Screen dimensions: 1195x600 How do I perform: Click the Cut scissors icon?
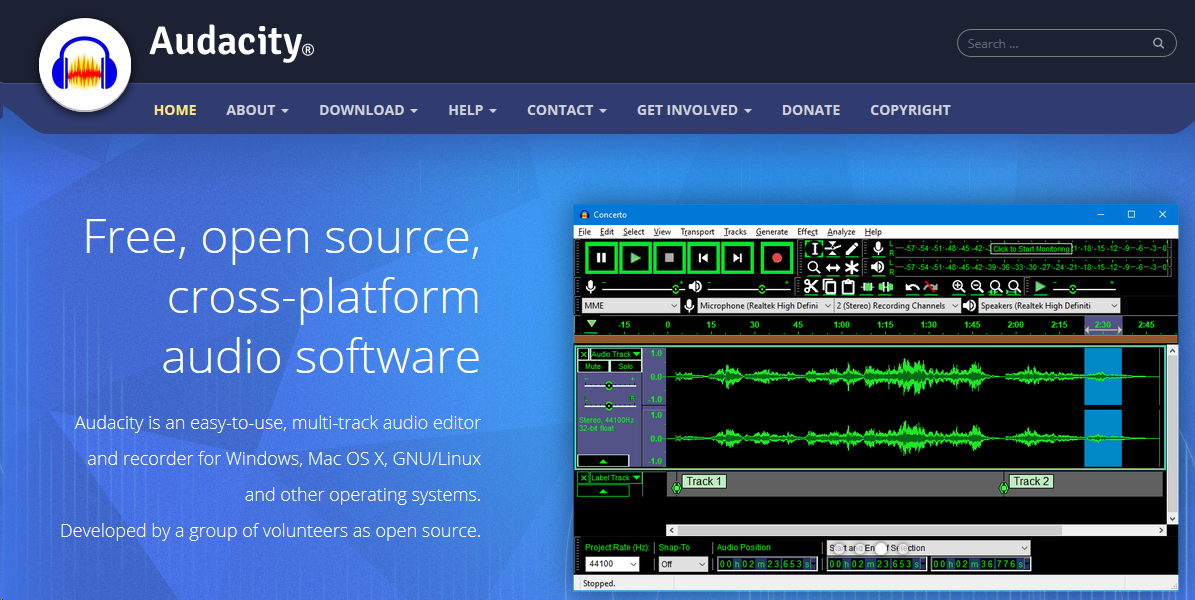click(x=810, y=287)
